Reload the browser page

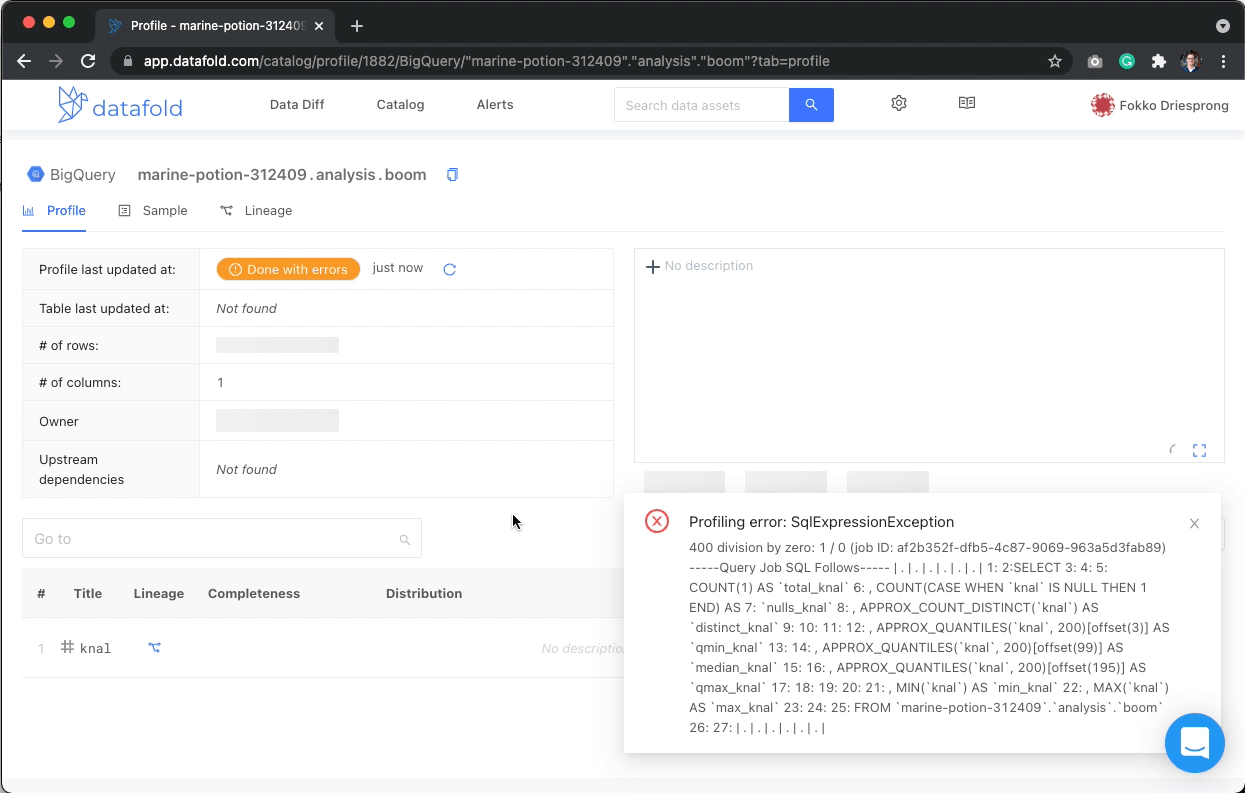[x=88, y=61]
